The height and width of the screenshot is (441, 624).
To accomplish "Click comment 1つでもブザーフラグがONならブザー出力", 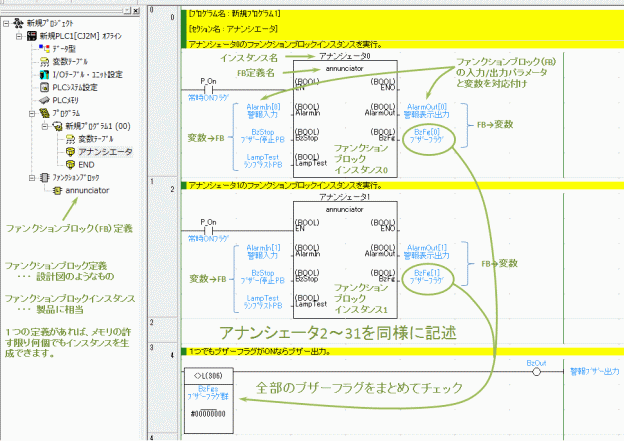I will (259, 351).
